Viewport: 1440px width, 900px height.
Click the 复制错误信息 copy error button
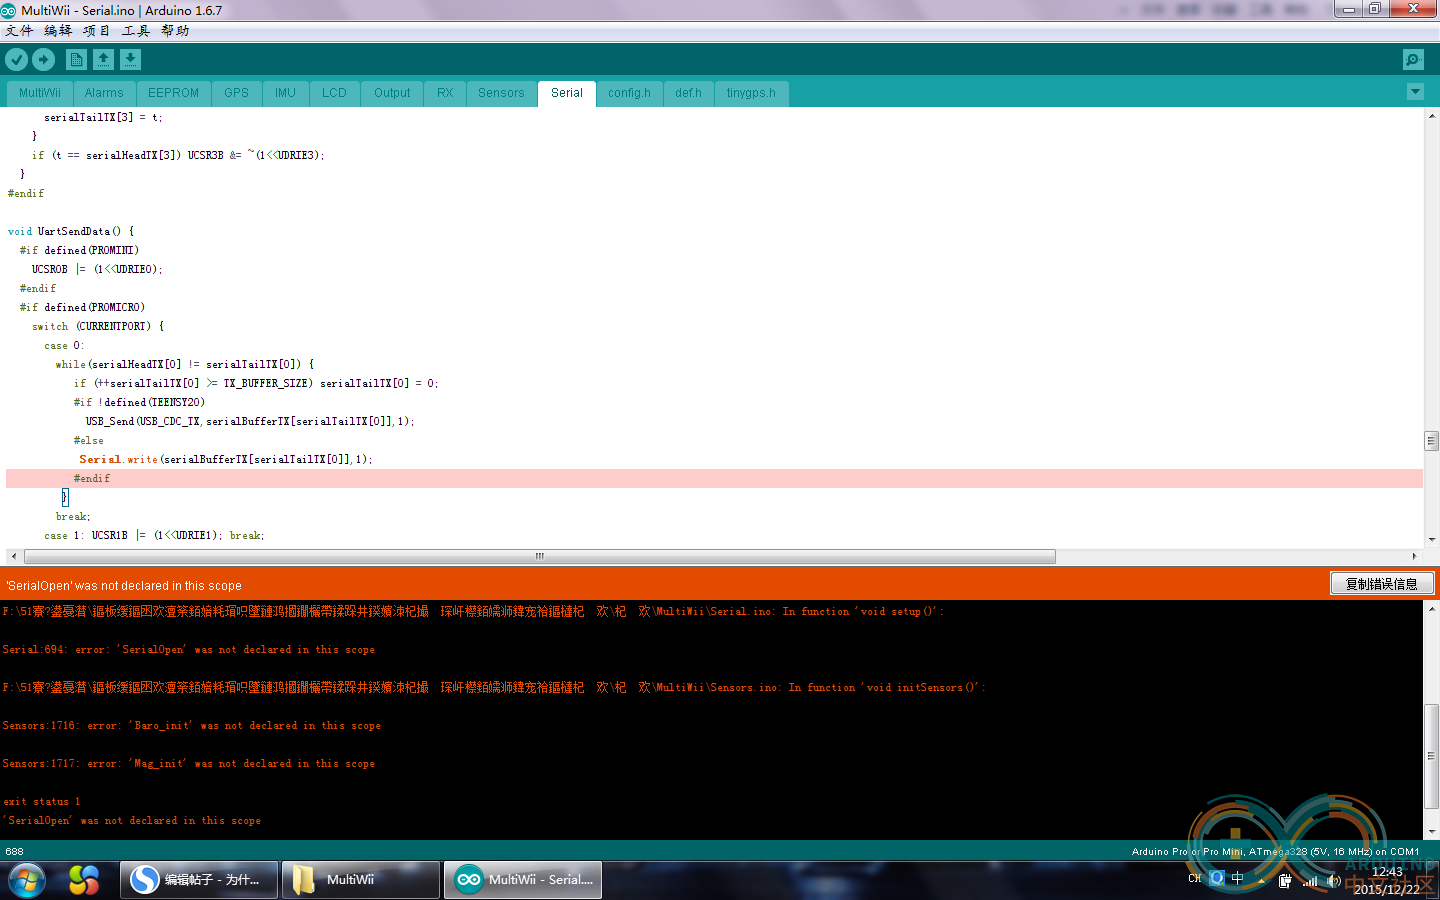point(1382,584)
